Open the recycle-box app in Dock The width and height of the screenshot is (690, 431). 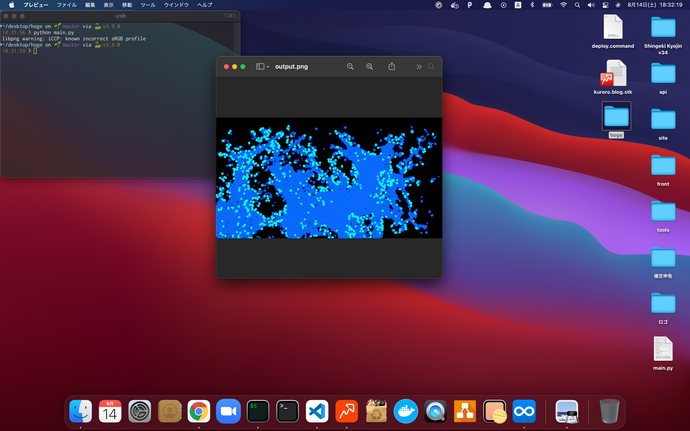[x=376, y=411]
